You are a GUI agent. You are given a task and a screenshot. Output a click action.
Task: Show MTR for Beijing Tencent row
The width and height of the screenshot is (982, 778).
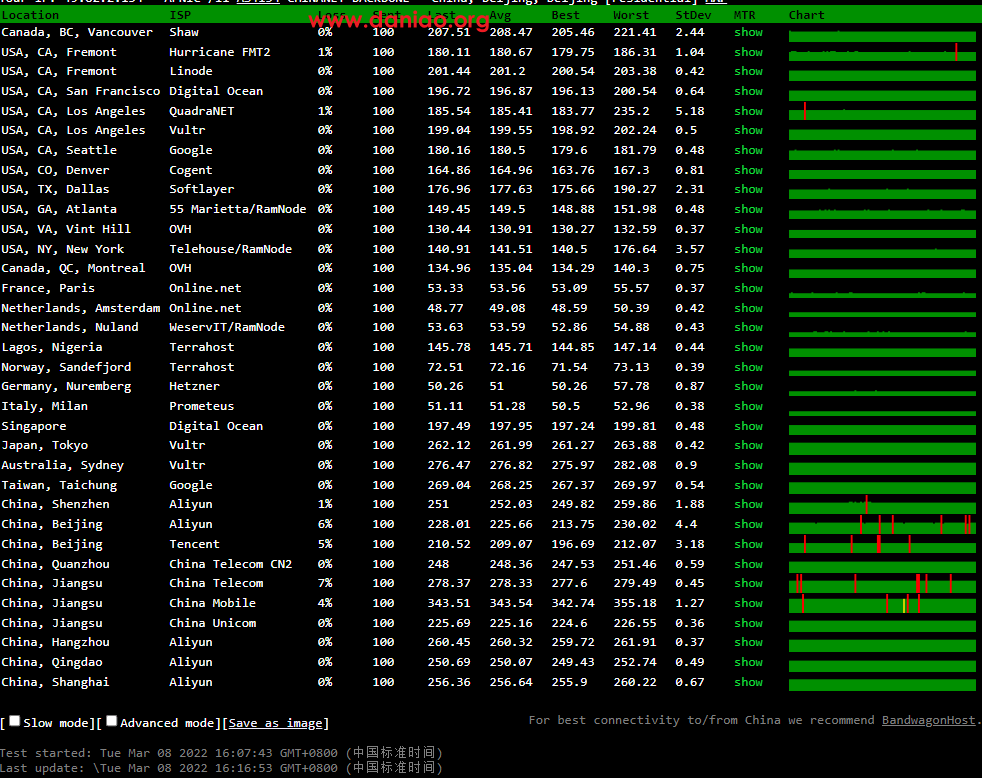pyautogui.click(x=748, y=544)
